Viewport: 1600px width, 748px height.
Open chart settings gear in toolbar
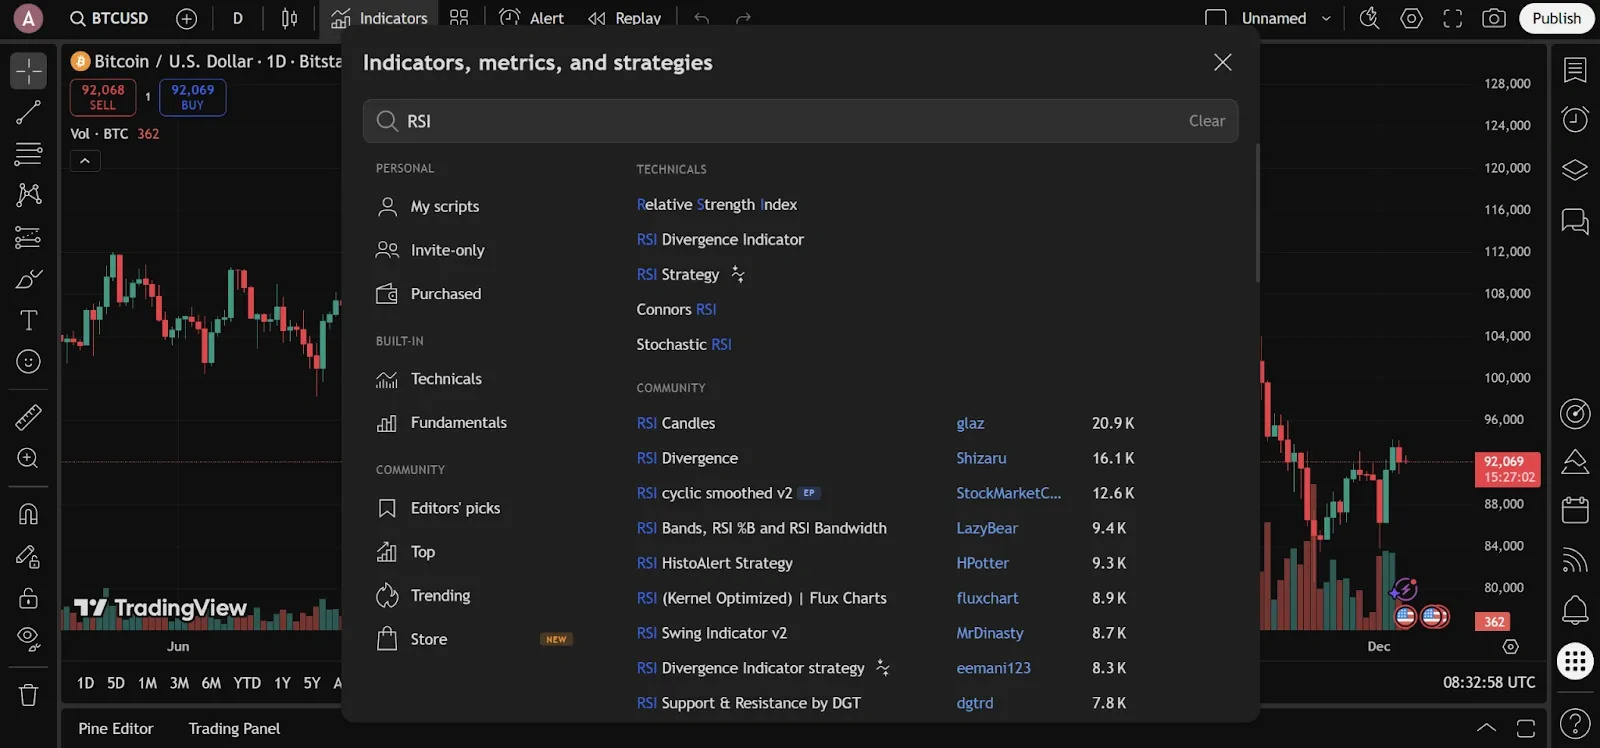[x=1411, y=18]
